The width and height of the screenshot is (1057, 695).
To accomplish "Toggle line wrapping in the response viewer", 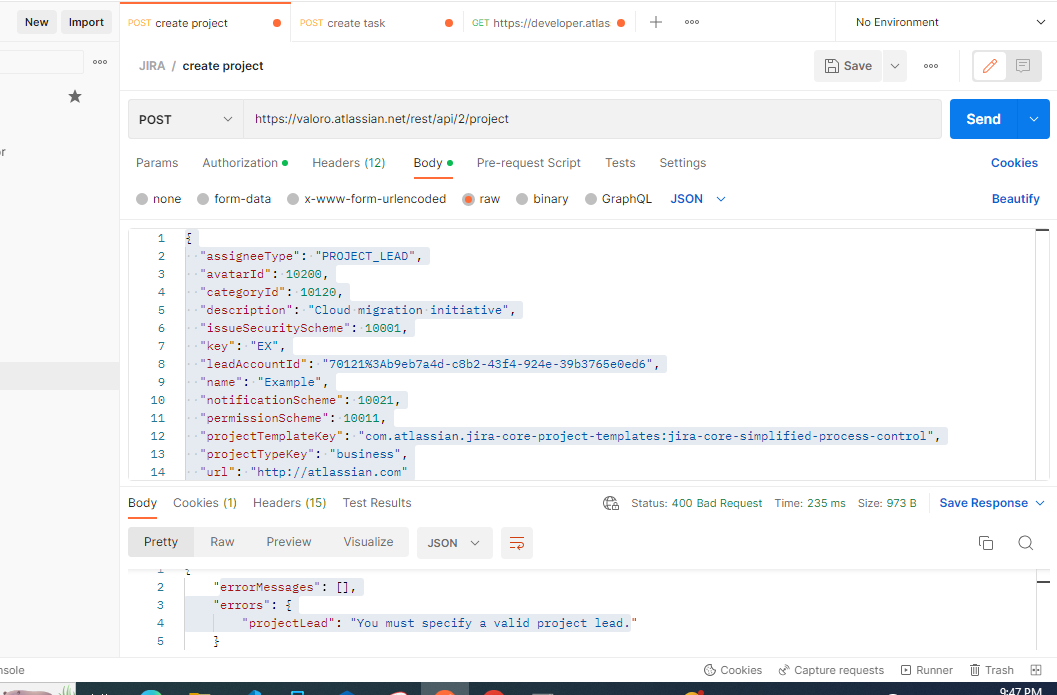I will [516, 542].
